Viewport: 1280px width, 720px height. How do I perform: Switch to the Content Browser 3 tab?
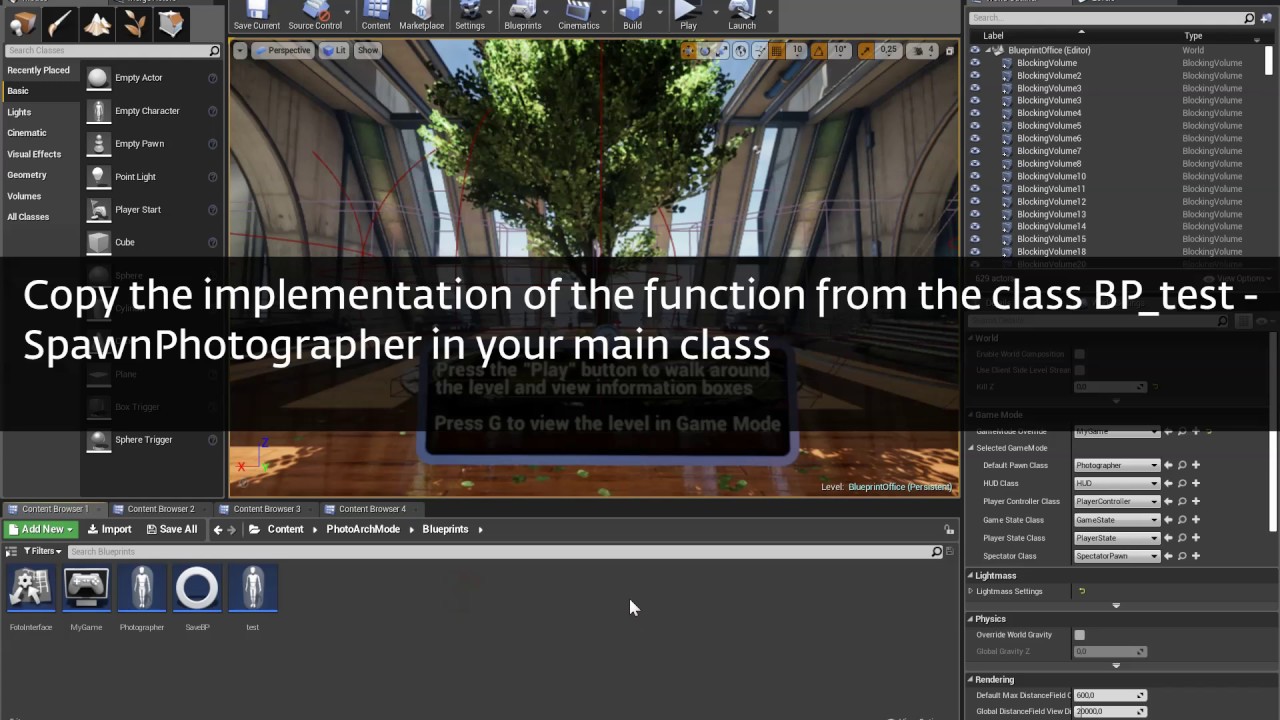(x=266, y=509)
